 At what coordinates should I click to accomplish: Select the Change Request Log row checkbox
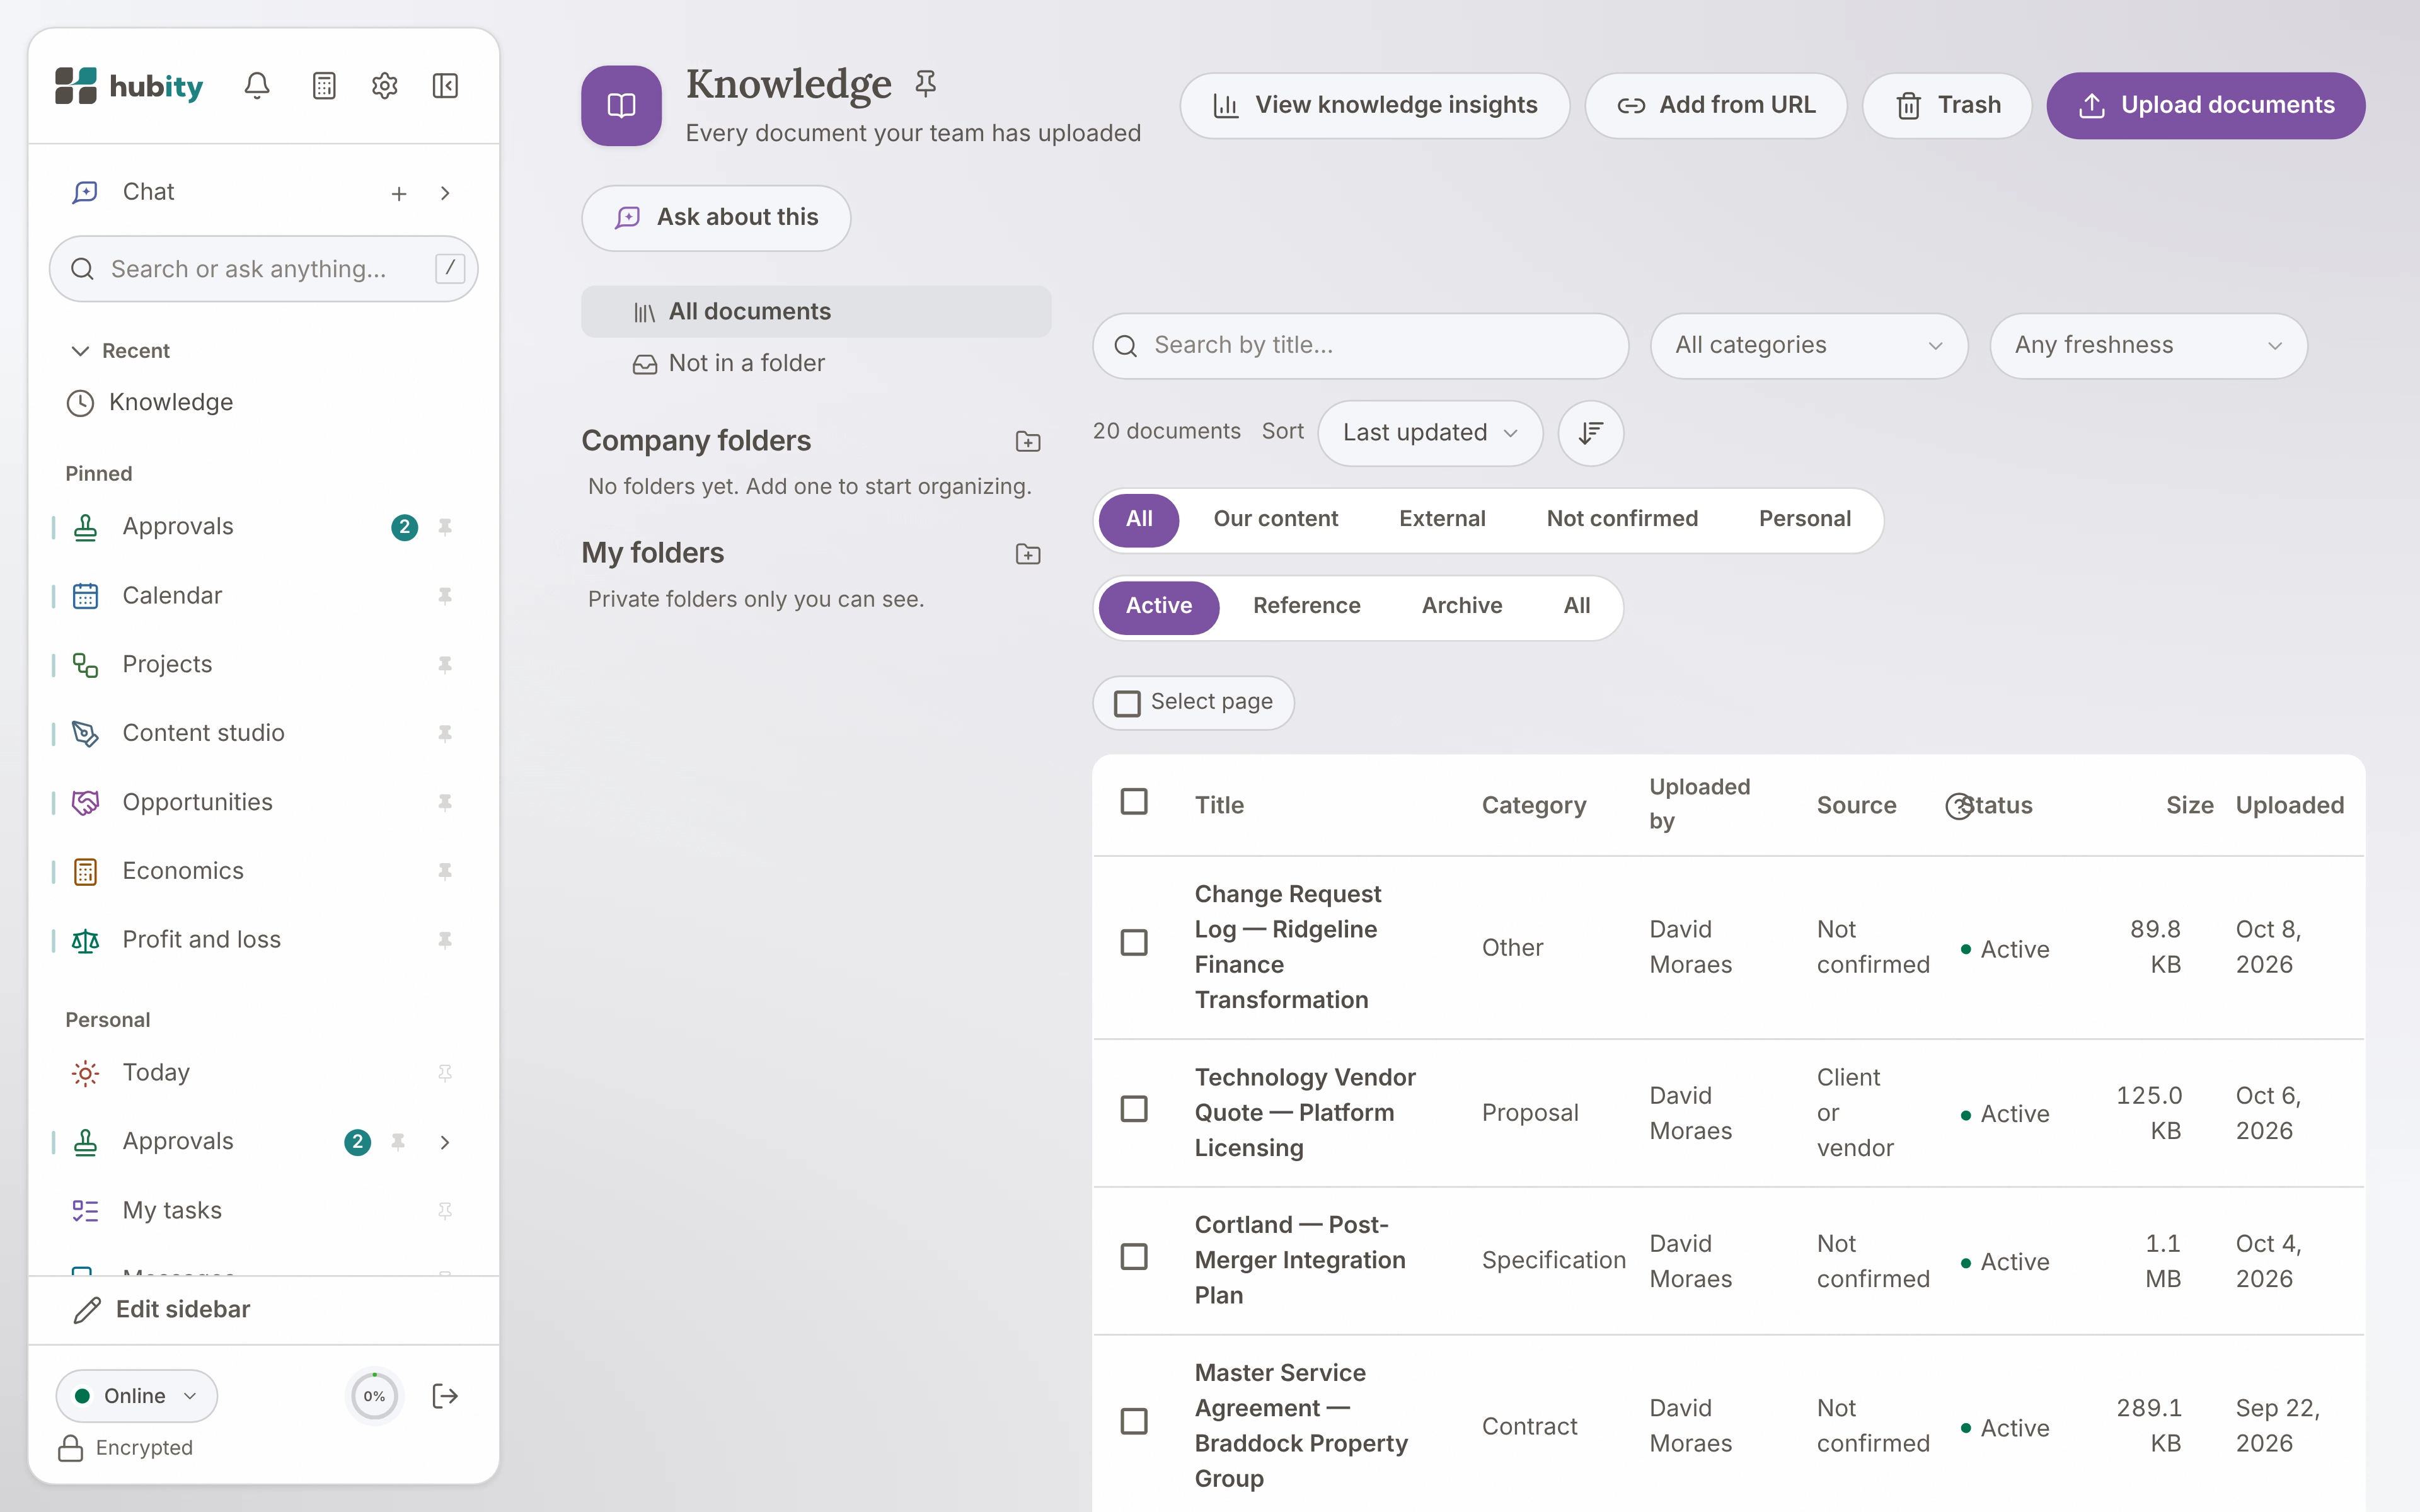pos(1134,943)
